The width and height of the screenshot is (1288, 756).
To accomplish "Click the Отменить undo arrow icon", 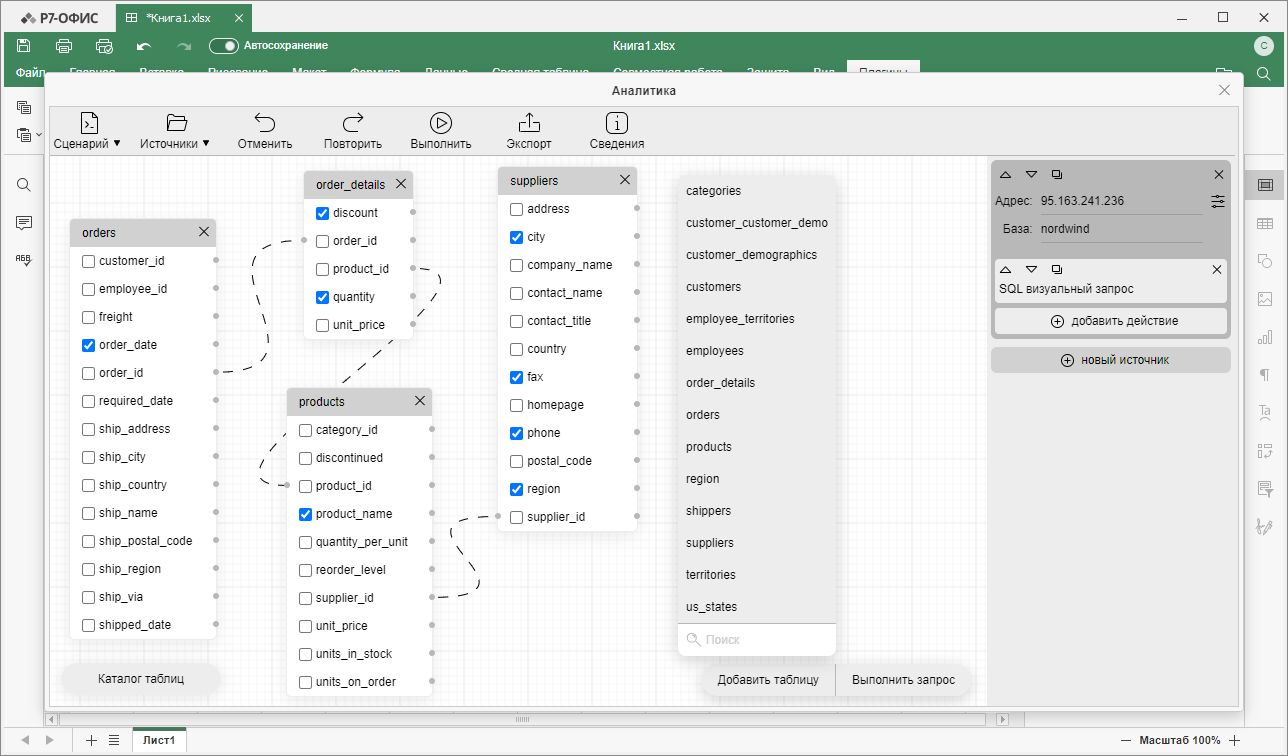I will coord(265,123).
